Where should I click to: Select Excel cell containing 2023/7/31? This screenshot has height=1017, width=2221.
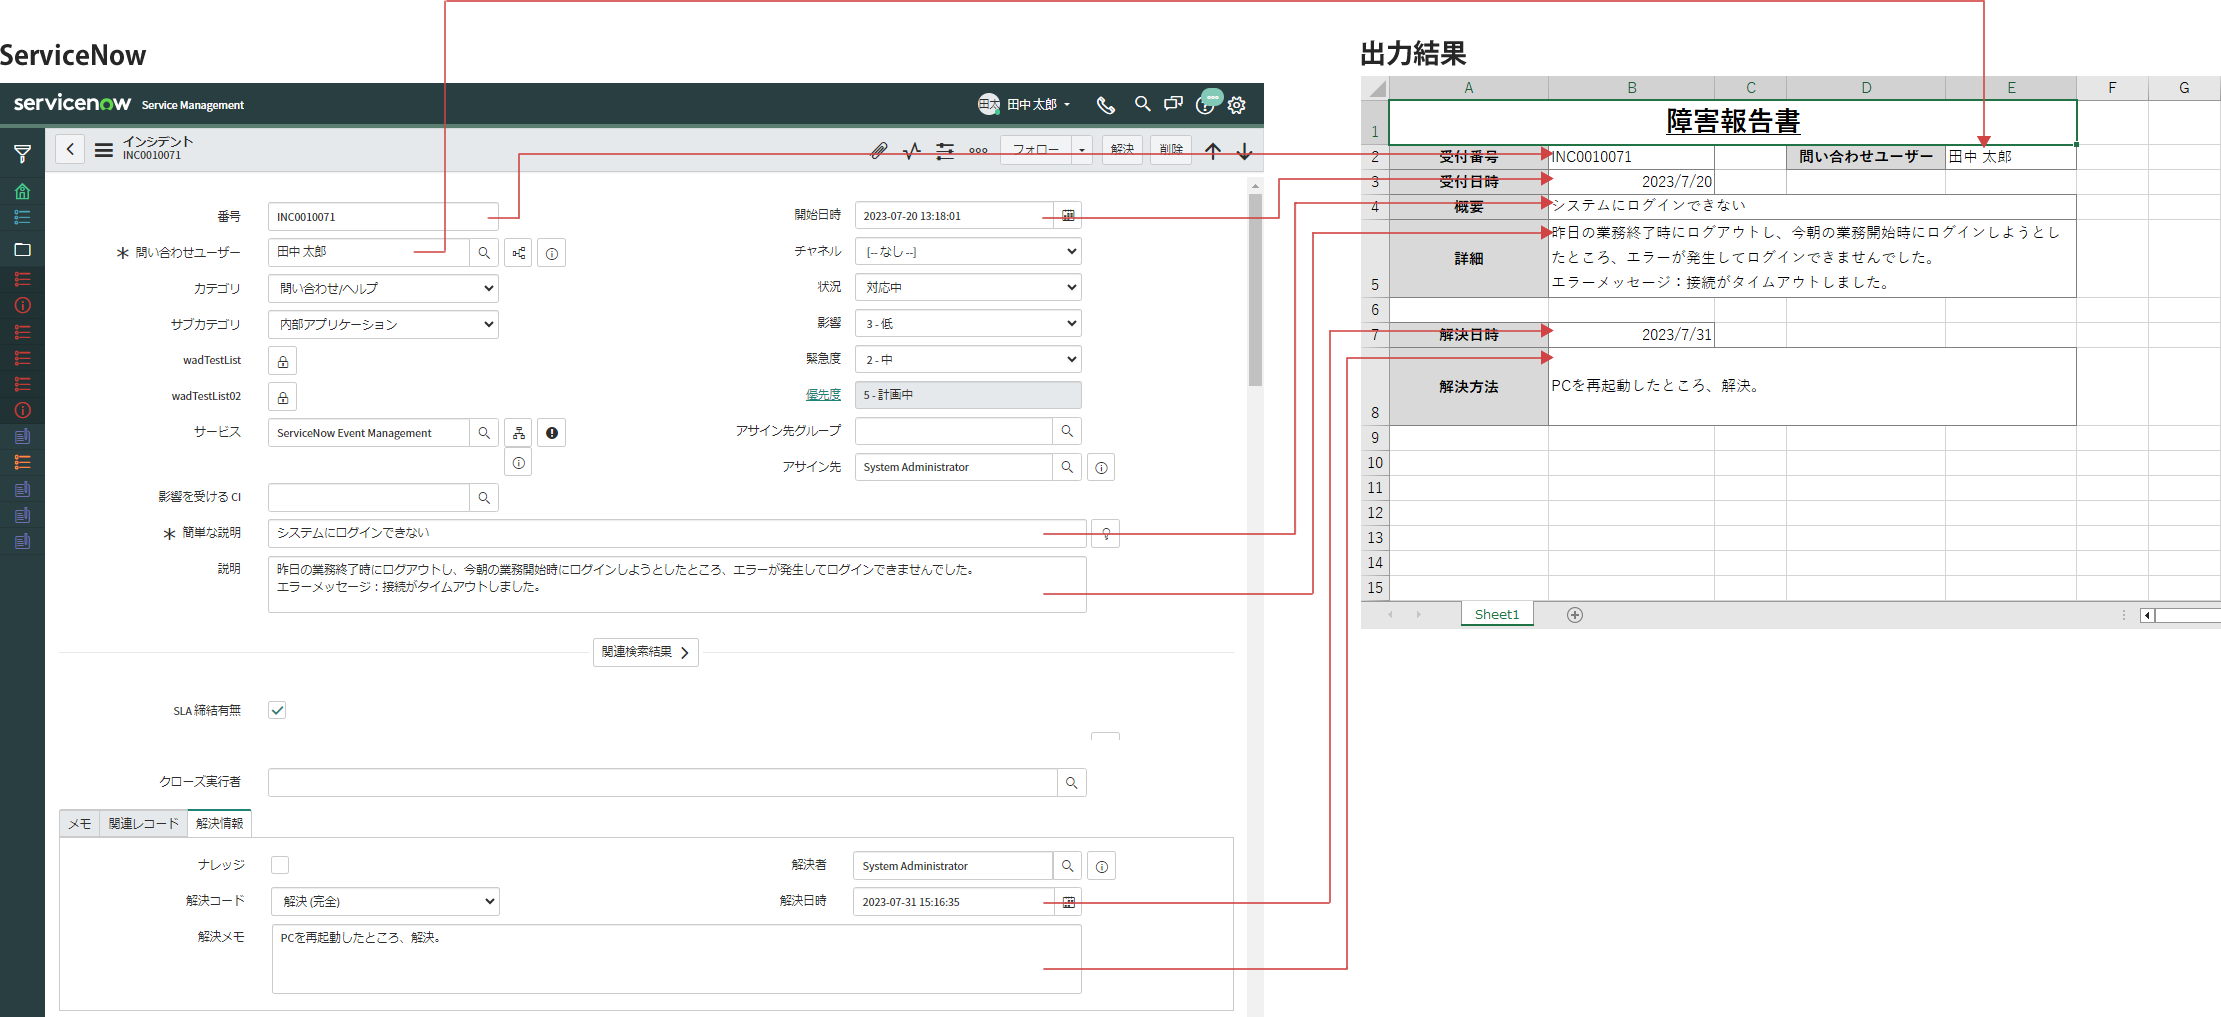[1632, 335]
